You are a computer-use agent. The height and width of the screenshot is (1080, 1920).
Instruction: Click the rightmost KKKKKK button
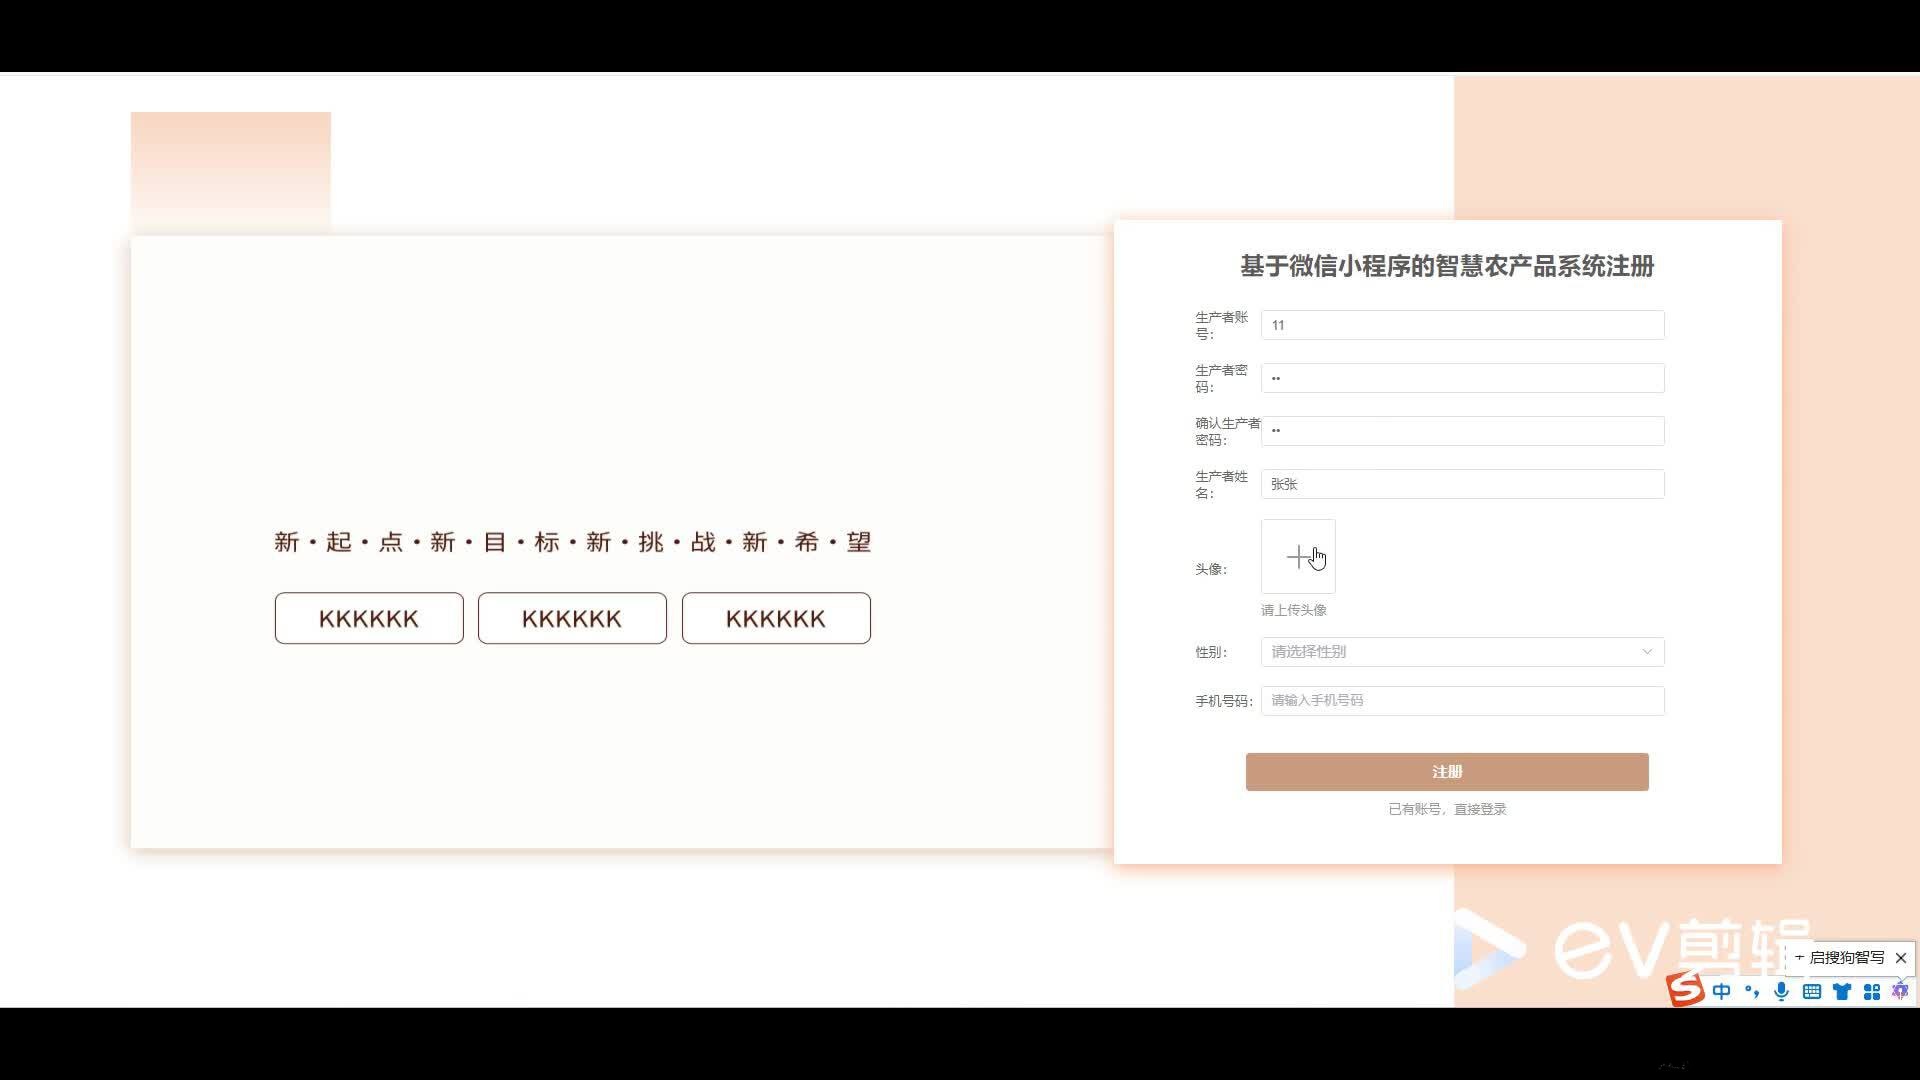pos(776,618)
